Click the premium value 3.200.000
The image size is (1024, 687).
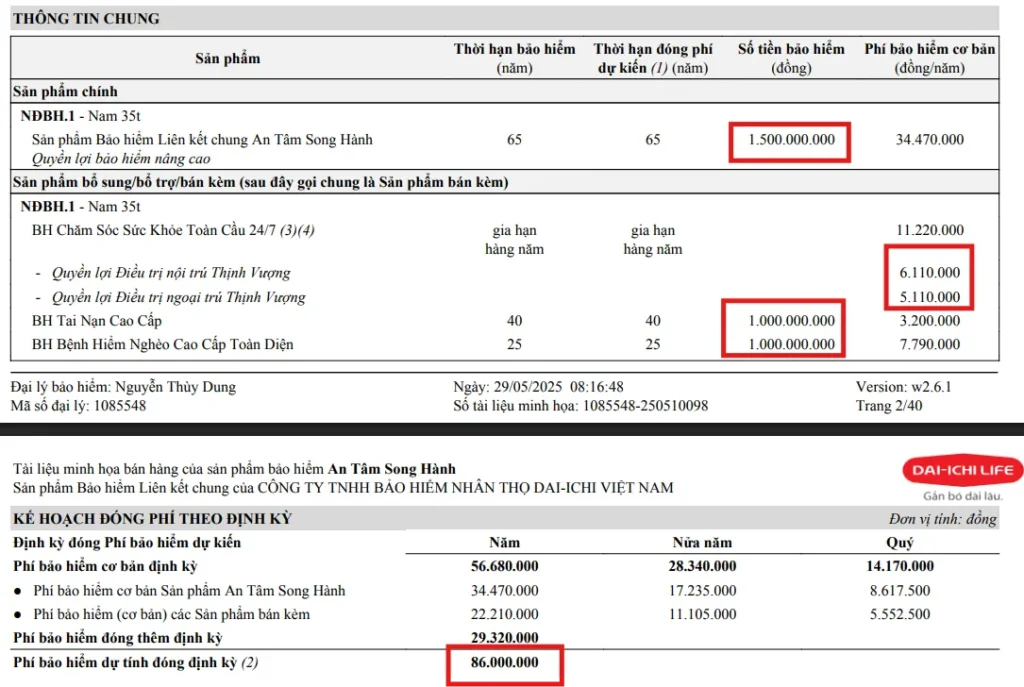click(x=929, y=321)
